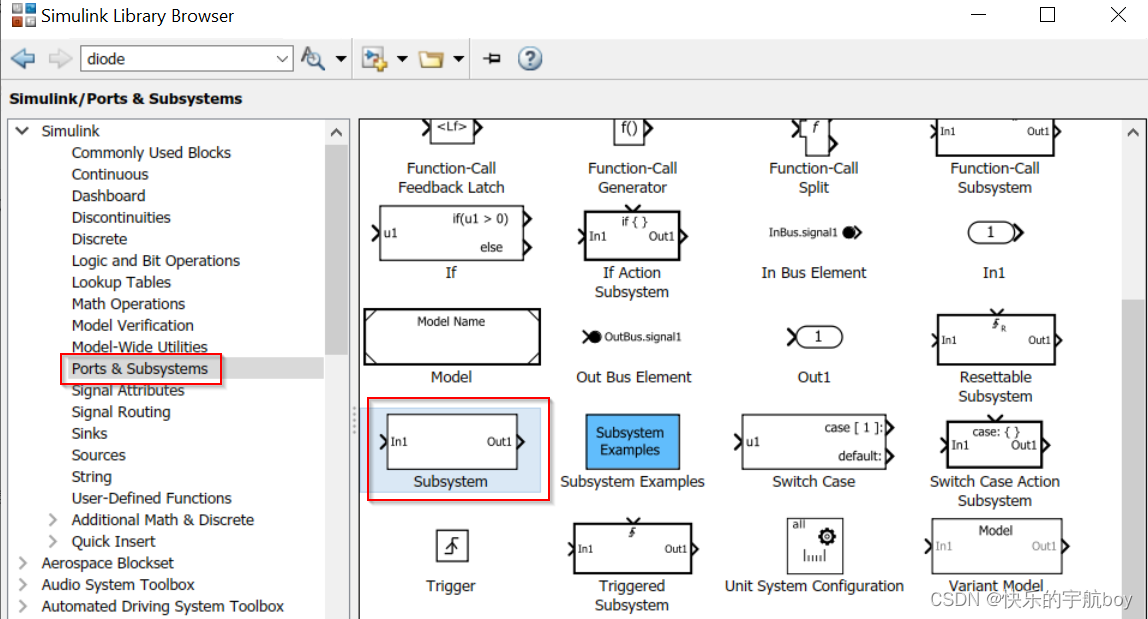
Task: Expand the Additional Math & Discrete node
Action: point(53,520)
